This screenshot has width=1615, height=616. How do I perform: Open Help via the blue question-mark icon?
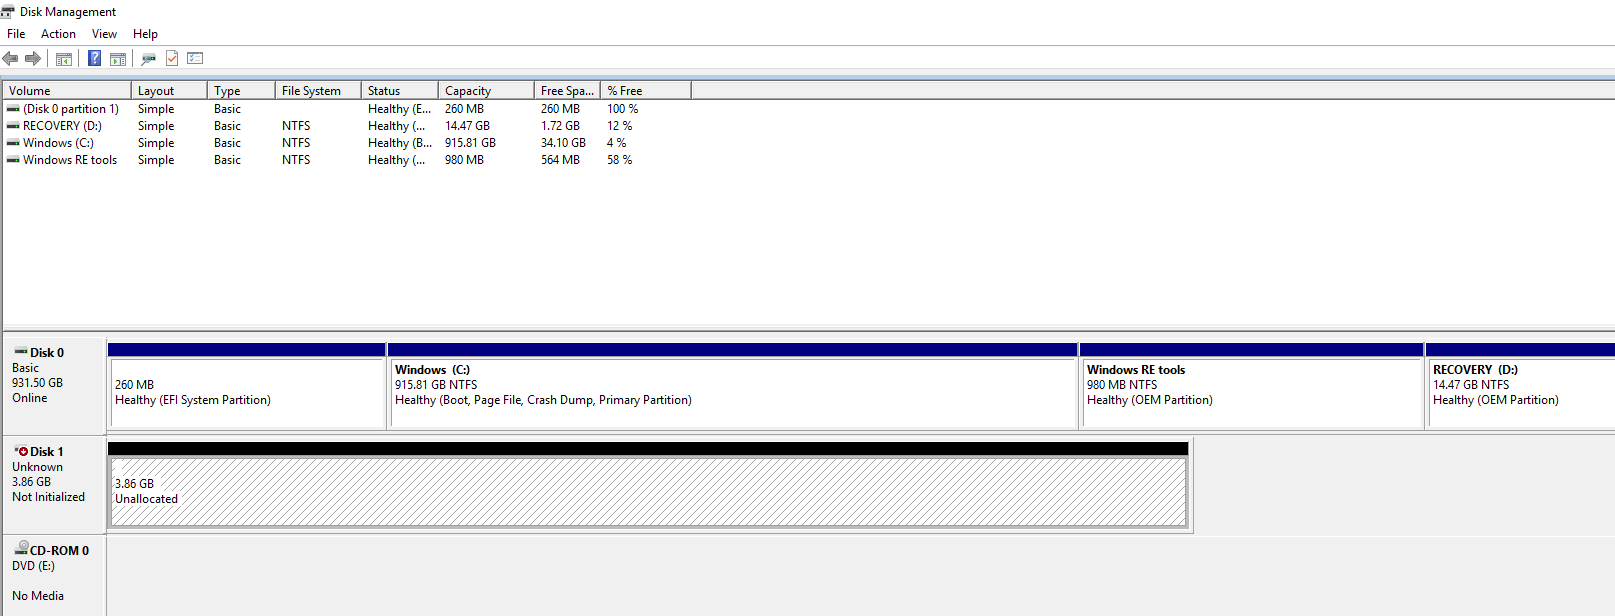[x=94, y=58]
